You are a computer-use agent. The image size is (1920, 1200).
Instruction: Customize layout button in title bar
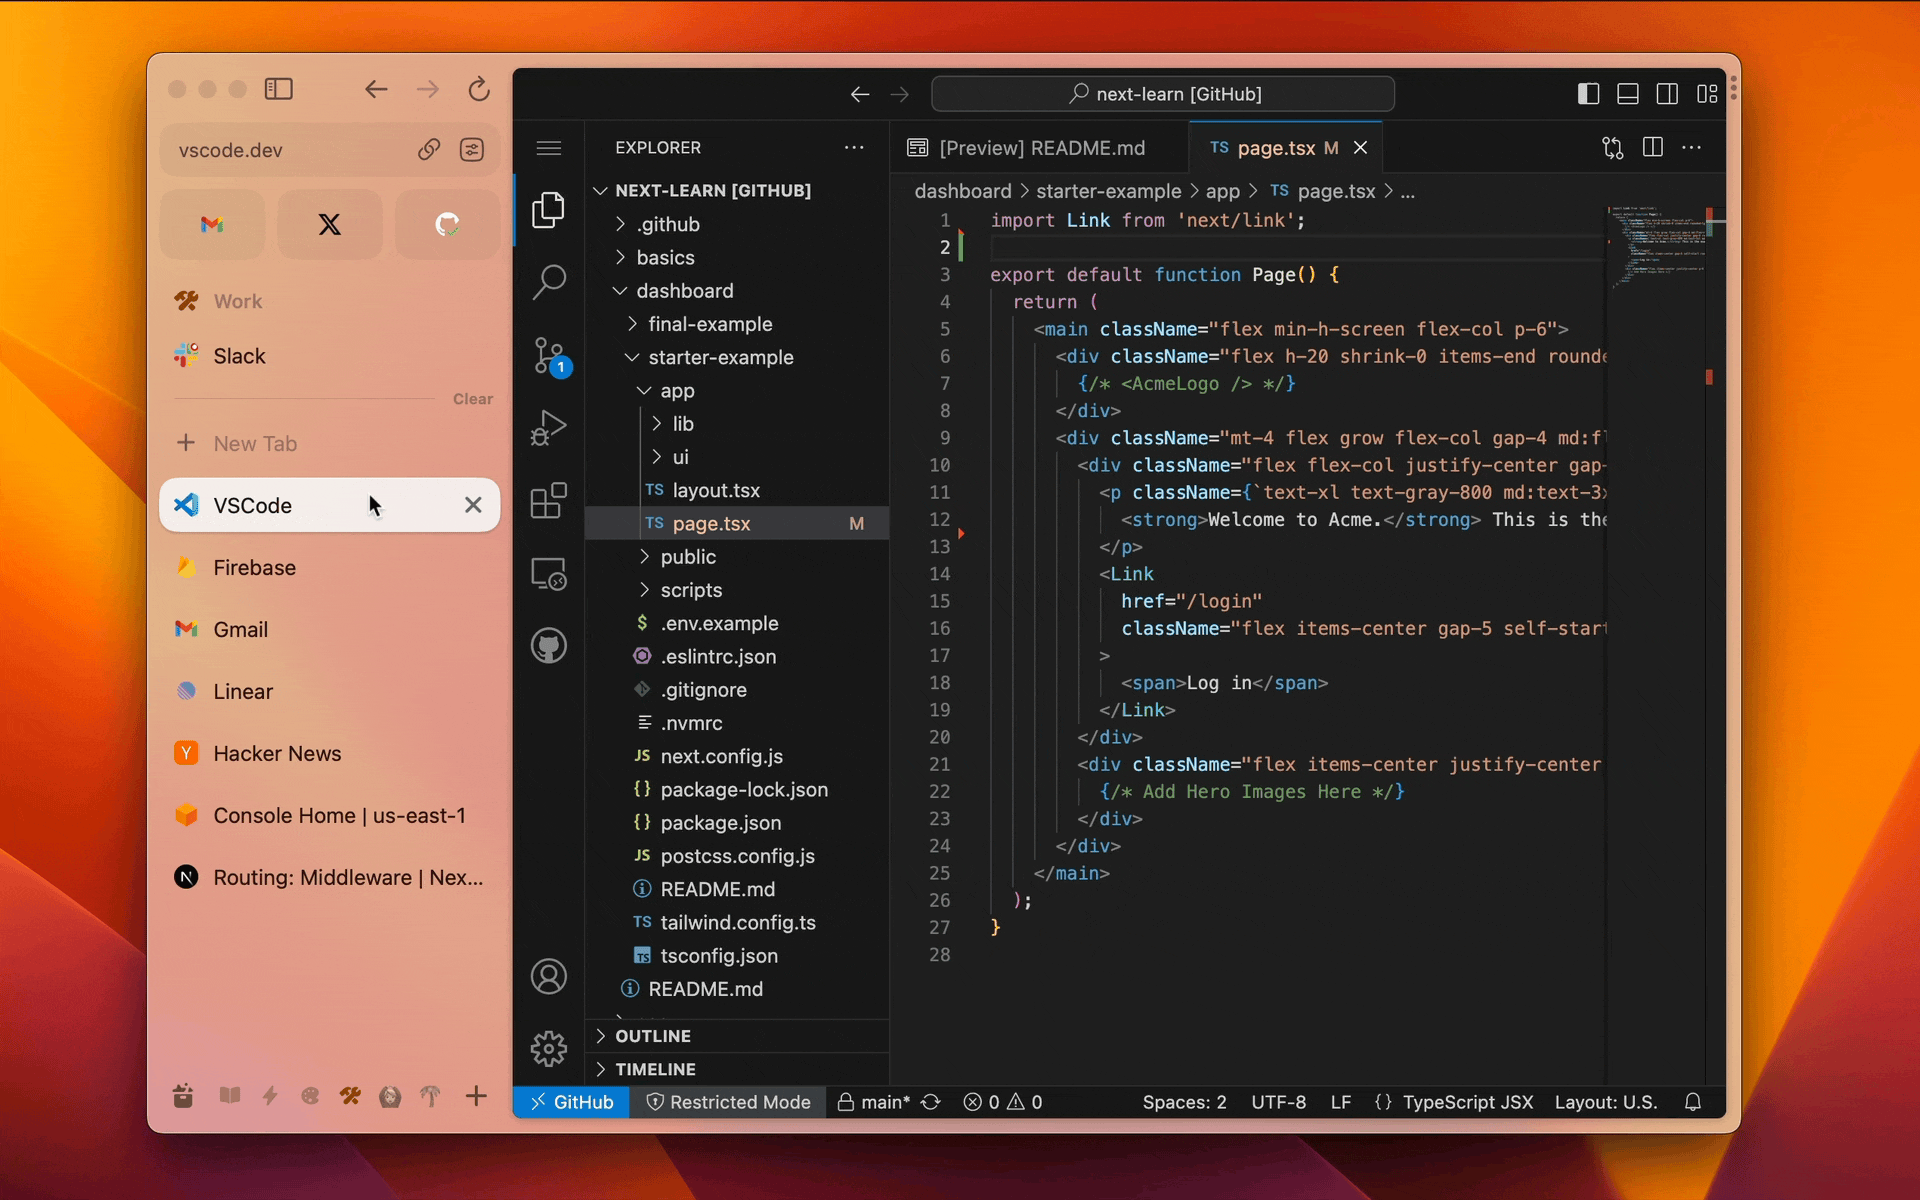[x=1707, y=94]
